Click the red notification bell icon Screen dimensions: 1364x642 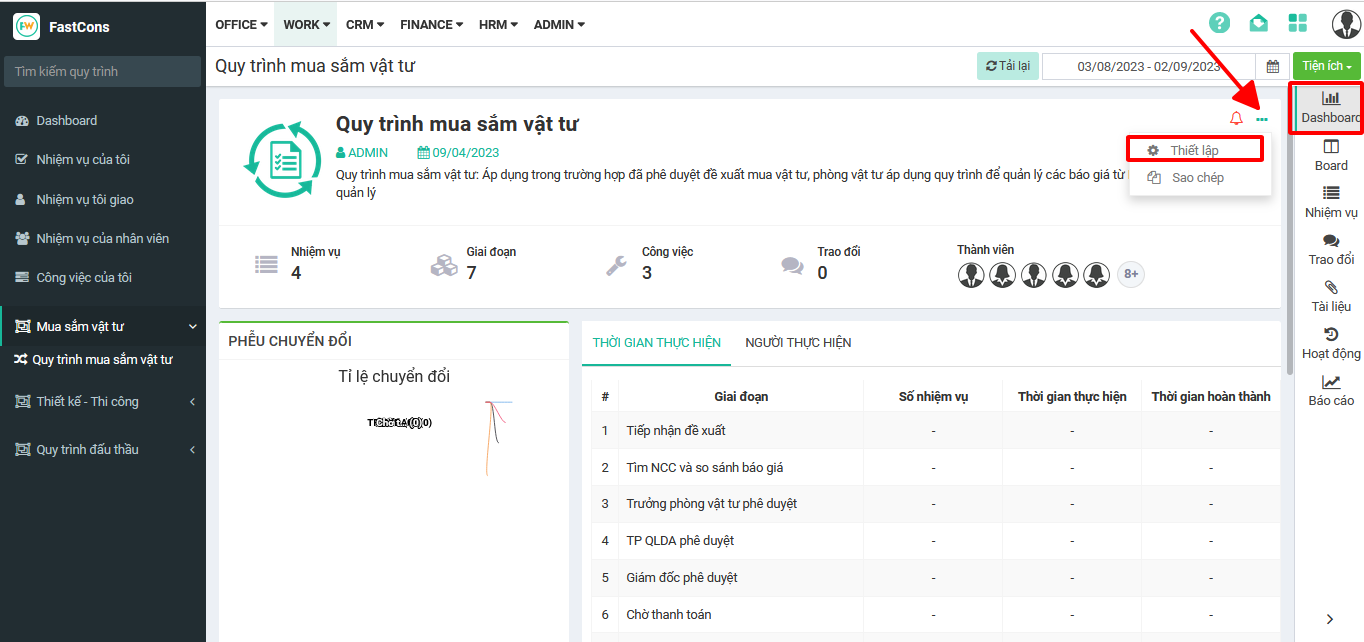(x=1236, y=119)
